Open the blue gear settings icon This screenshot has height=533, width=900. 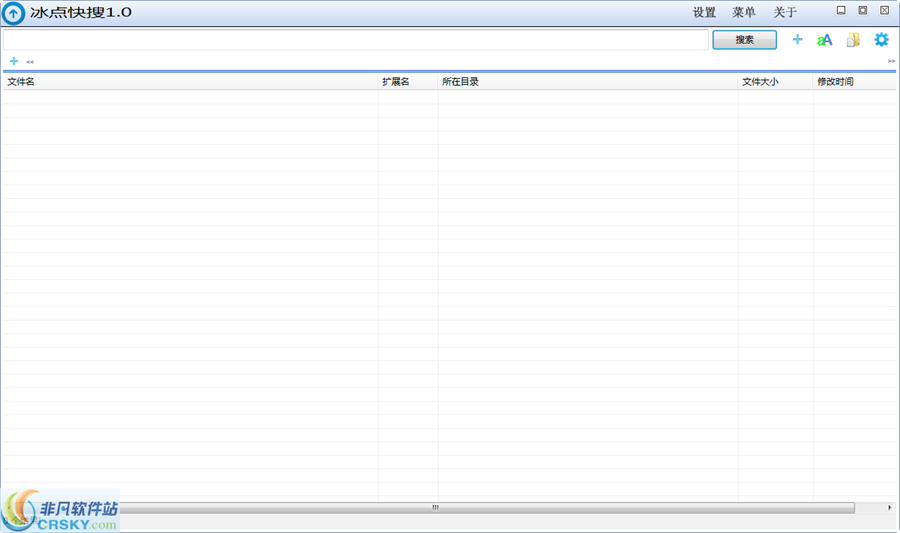[x=881, y=40]
